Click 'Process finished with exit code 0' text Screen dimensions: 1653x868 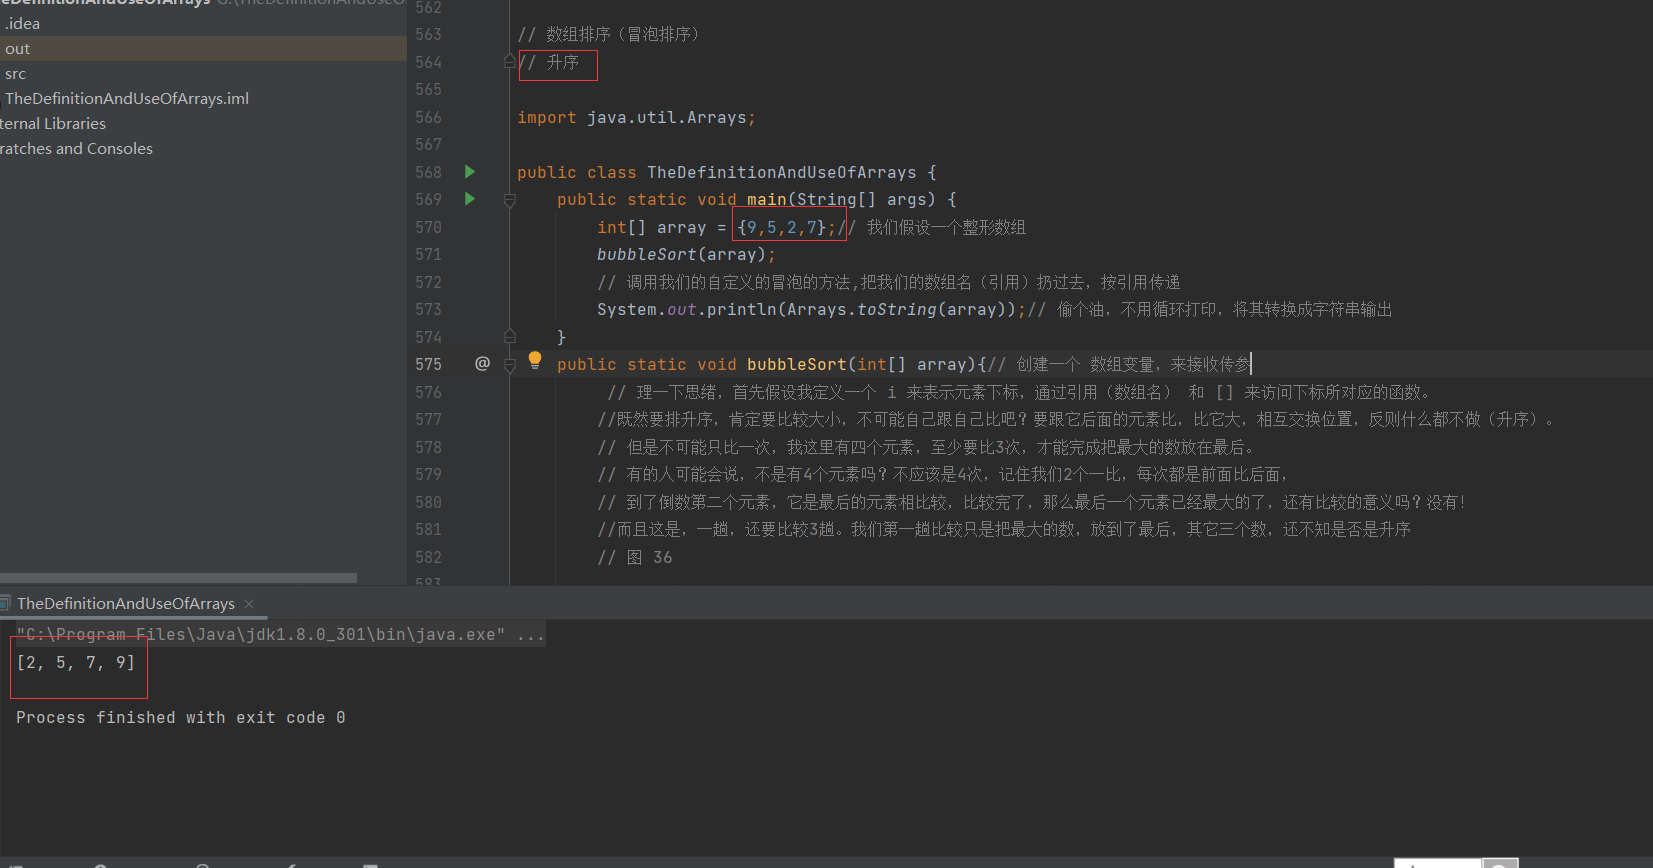(181, 717)
